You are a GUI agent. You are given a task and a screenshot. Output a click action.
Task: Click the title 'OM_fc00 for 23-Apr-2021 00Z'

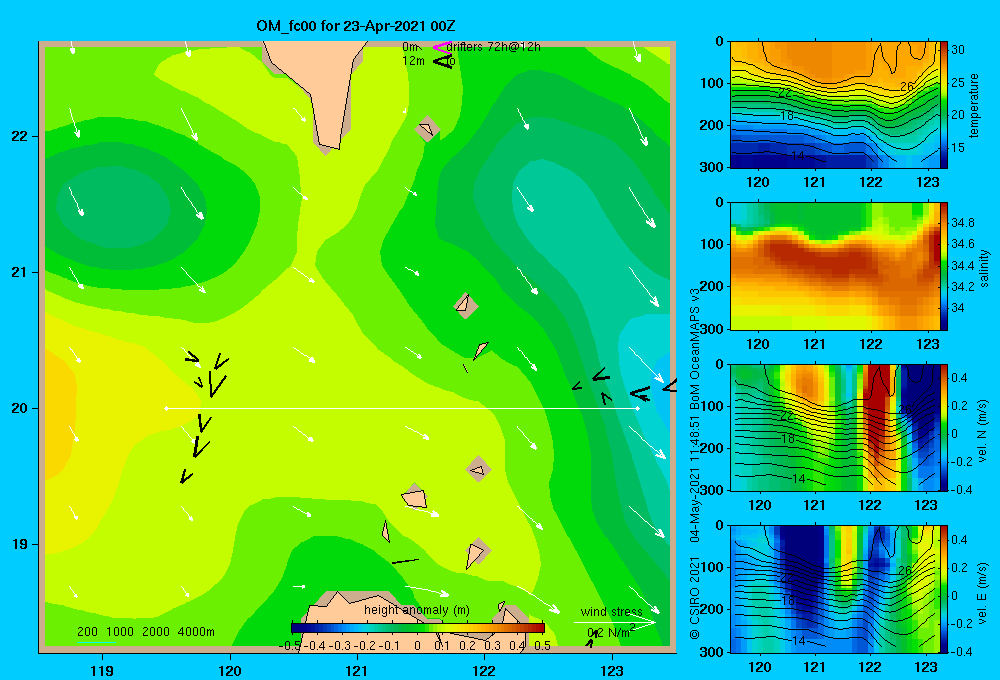coord(356,26)
